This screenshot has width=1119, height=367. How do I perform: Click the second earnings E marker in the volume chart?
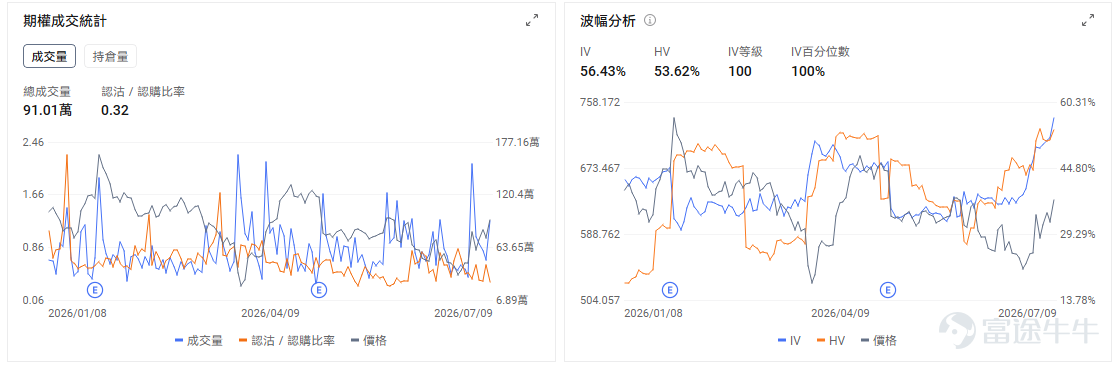click(319, 289)
